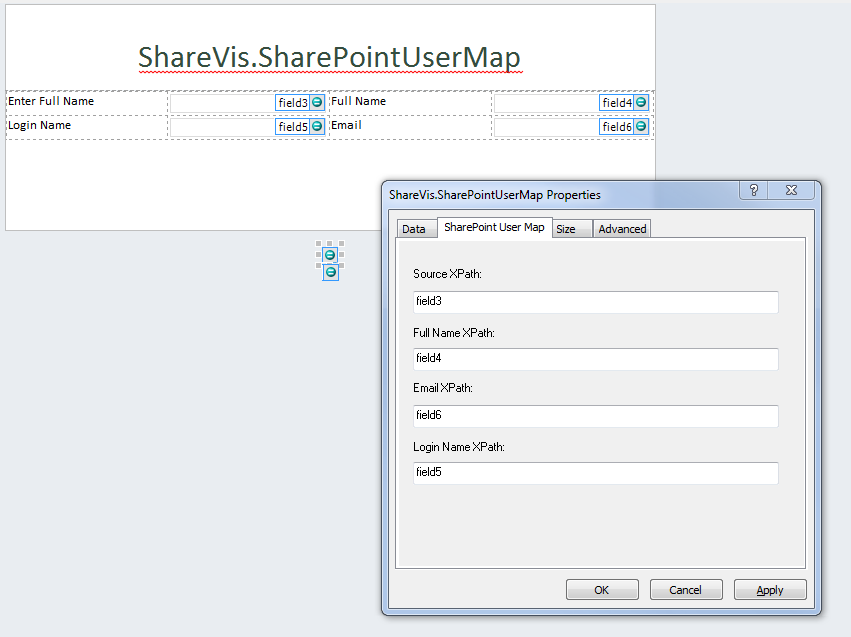851x637 pixels.
Task: Click the Login Name text box on form
Action: click(x=247, y=127)
